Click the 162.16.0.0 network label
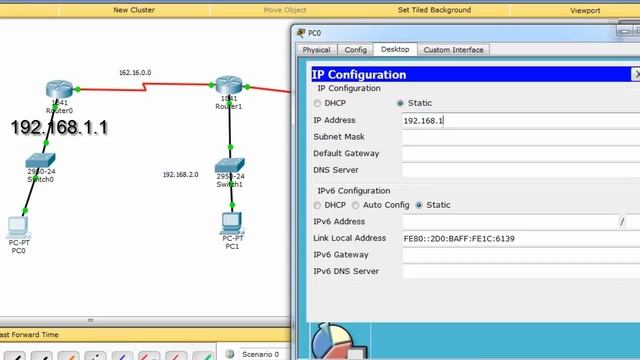 click(135, 73)
